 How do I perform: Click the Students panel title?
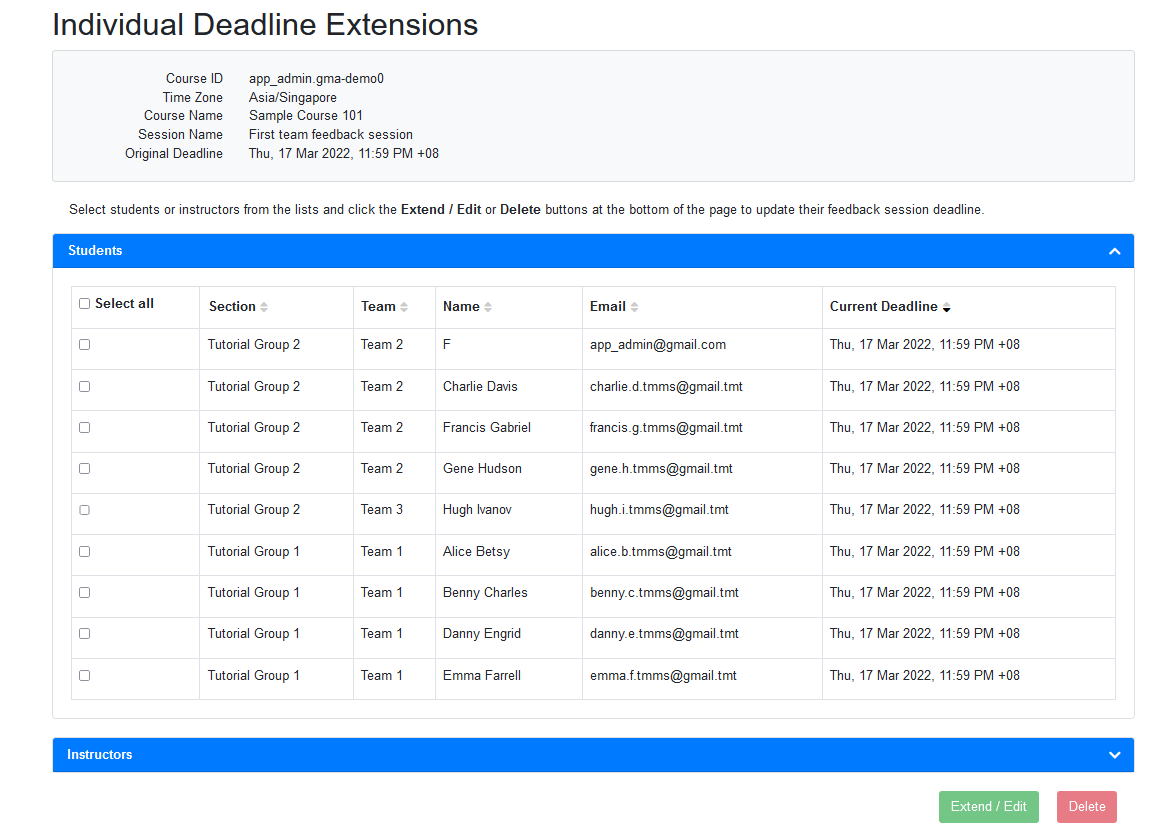[95, 251]
